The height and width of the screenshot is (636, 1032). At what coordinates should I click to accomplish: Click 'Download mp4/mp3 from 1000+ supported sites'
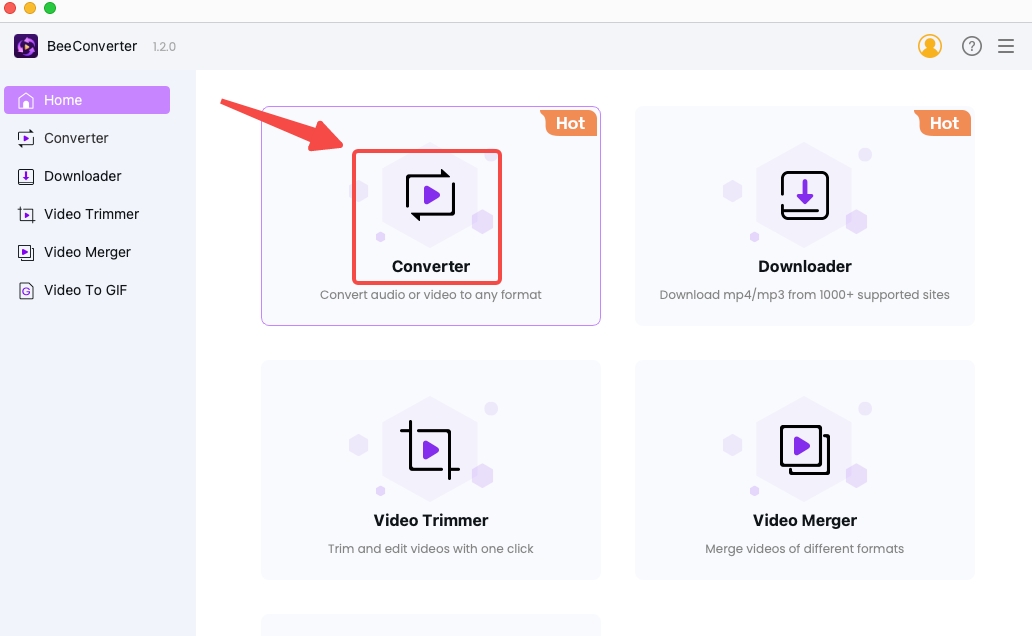804,295
